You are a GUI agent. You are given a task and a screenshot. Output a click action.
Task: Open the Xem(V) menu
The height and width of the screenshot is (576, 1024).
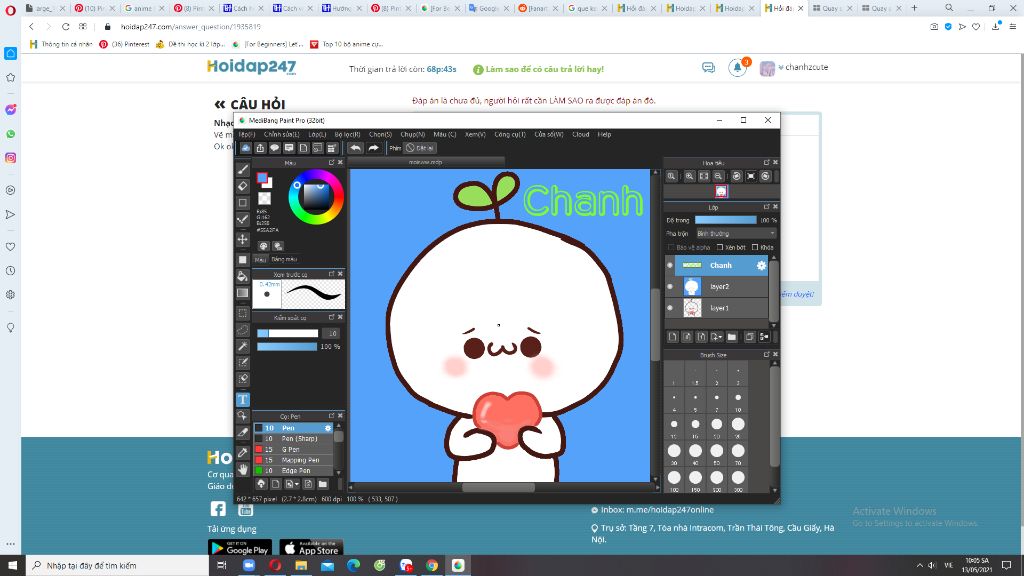click(x=475, y=135)
